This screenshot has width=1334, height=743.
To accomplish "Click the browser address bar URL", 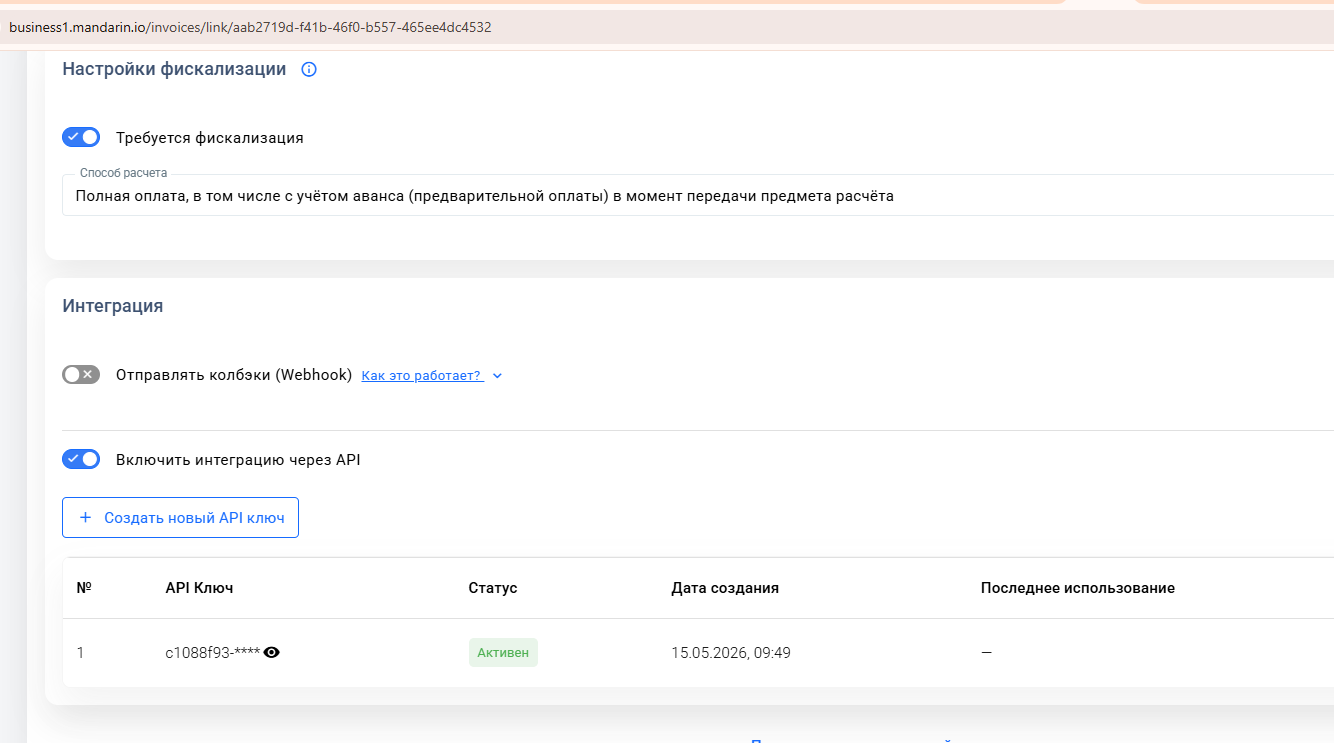I will pos(250,27).
